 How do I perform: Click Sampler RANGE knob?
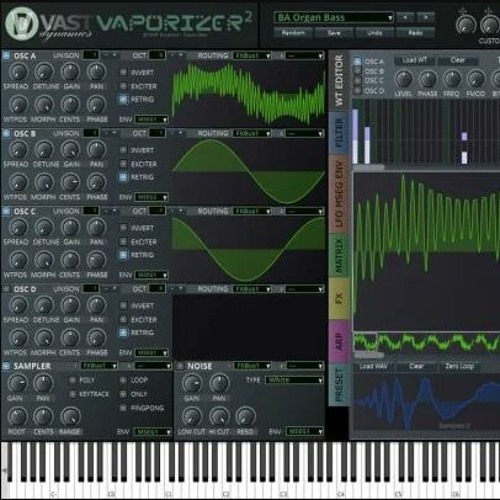coord(70,416)
